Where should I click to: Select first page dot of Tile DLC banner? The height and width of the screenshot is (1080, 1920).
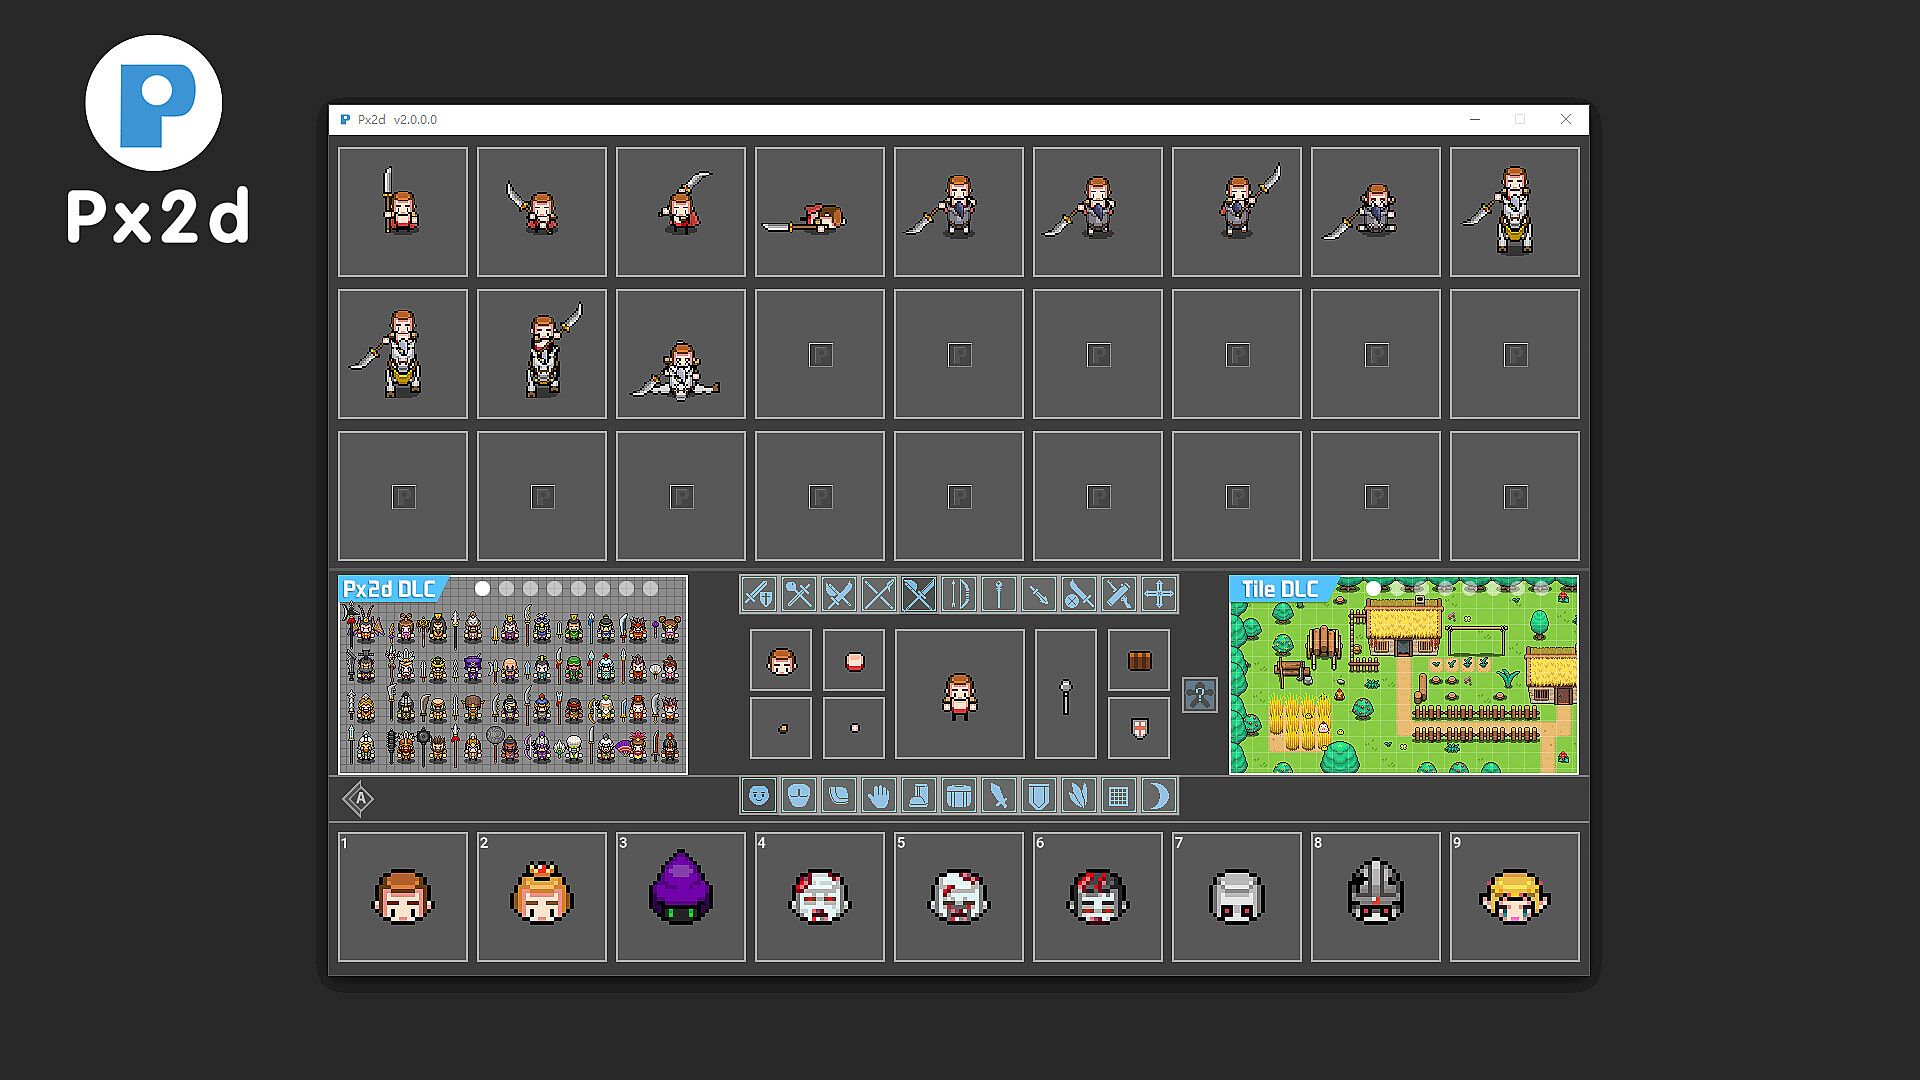pyautogui.click(x=1373, y=589)
